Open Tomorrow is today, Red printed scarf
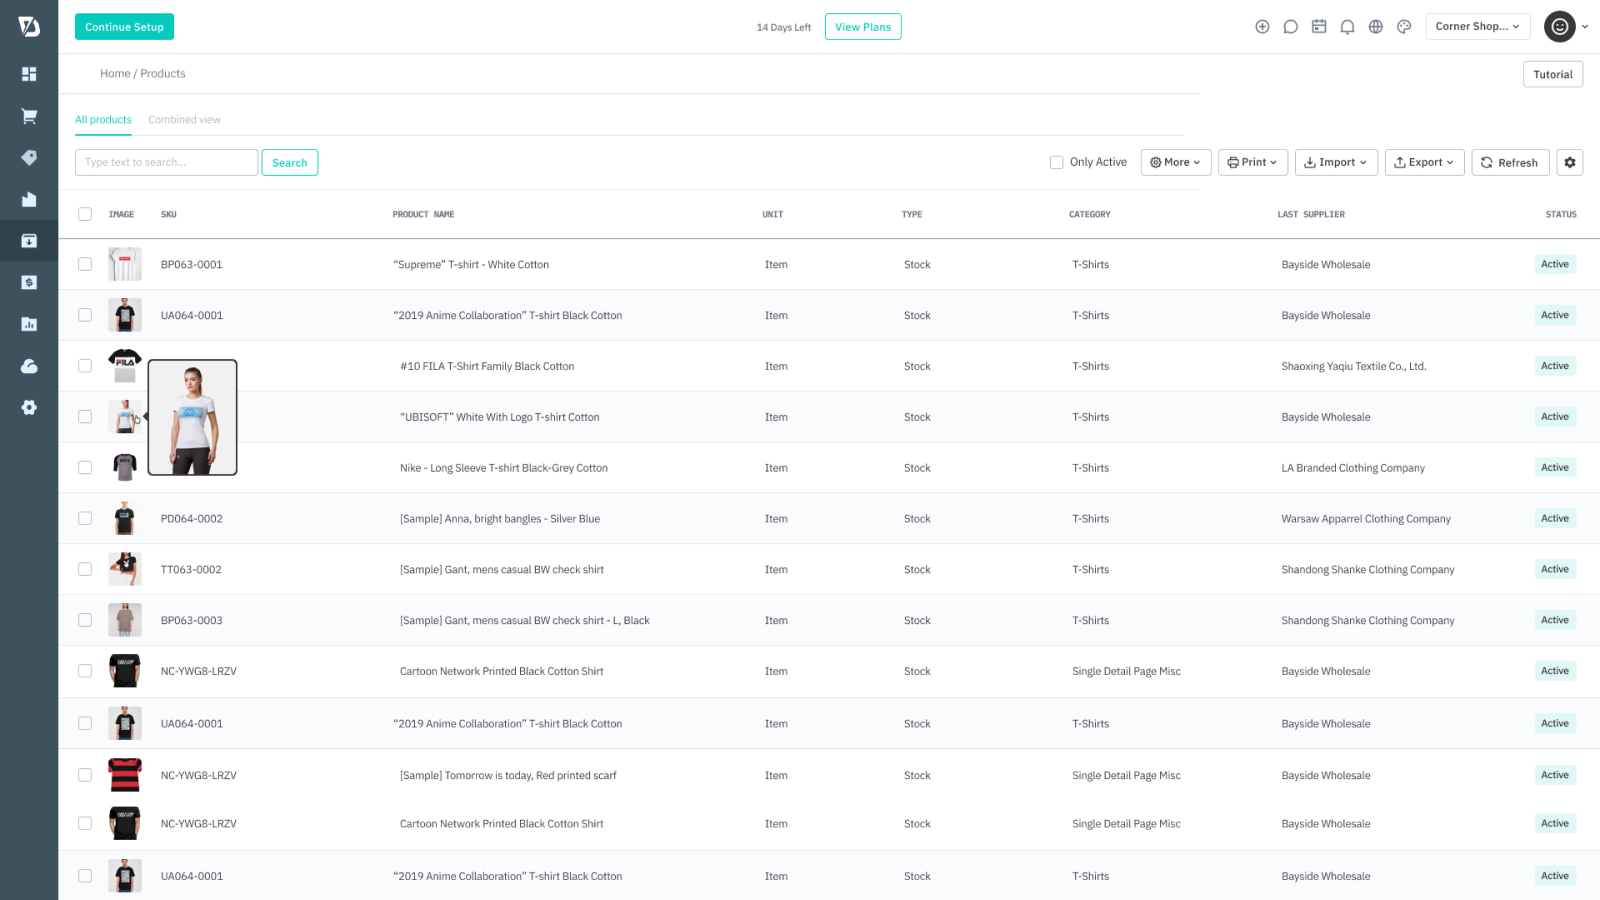Viewport: 1600px width, 900px height. [508, 775]
